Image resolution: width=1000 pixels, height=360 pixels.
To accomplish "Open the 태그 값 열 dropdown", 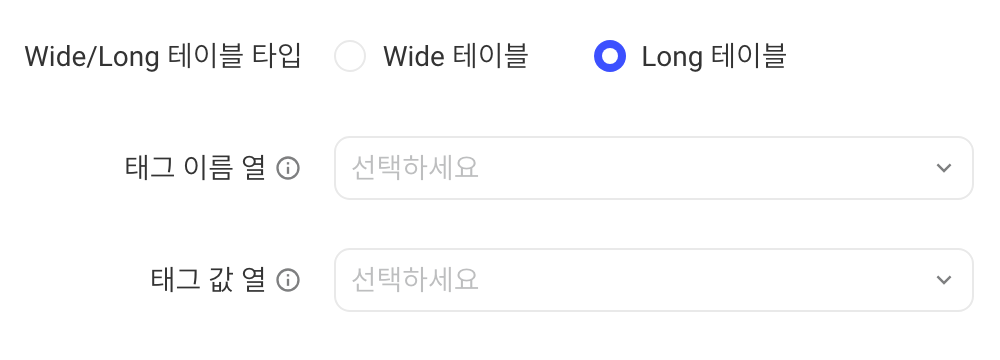I will tap(654, 280).
